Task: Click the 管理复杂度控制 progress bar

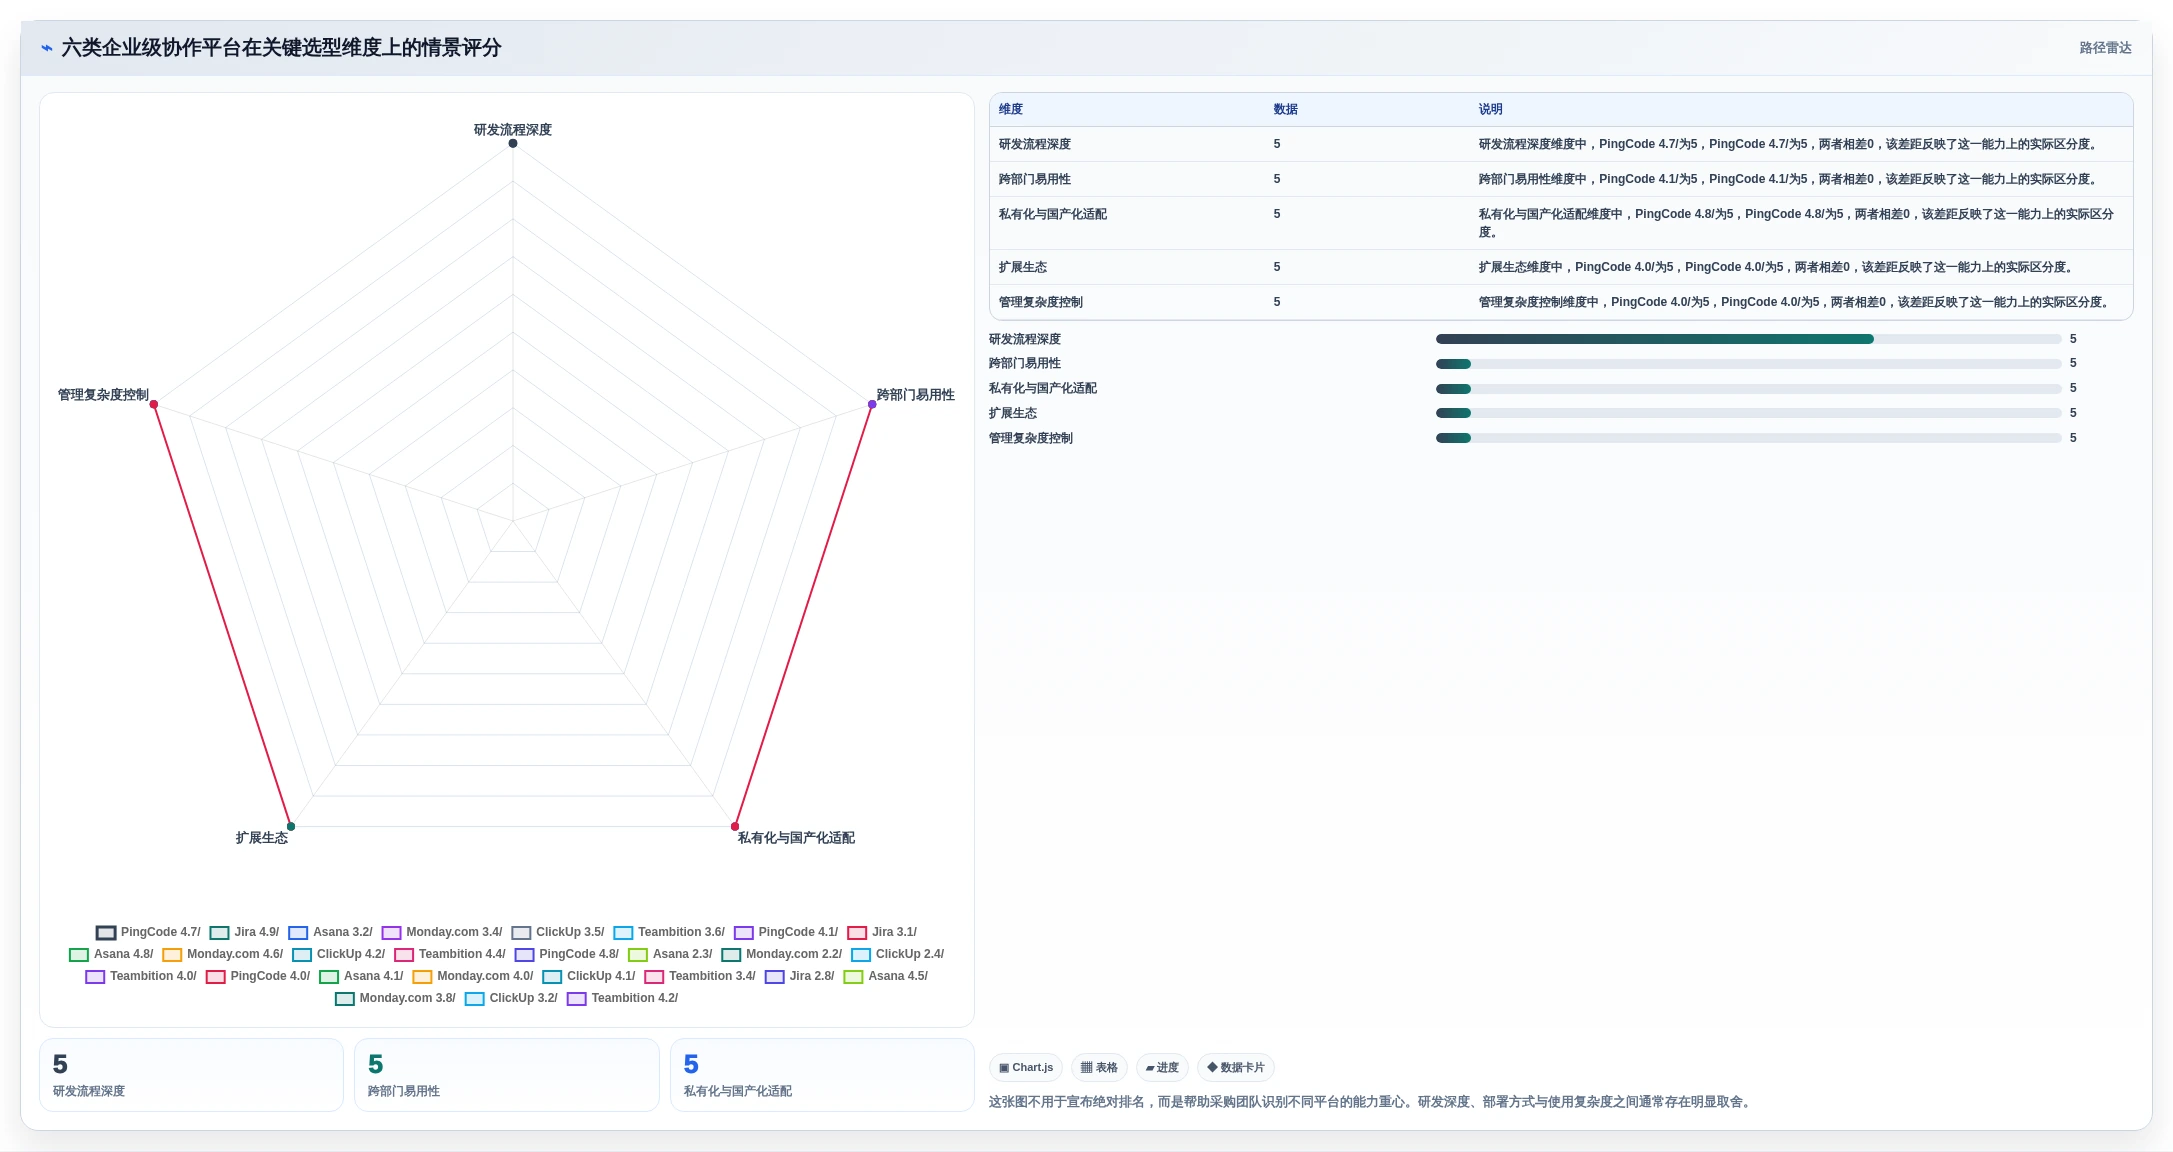Action: tap(1748, 438)
